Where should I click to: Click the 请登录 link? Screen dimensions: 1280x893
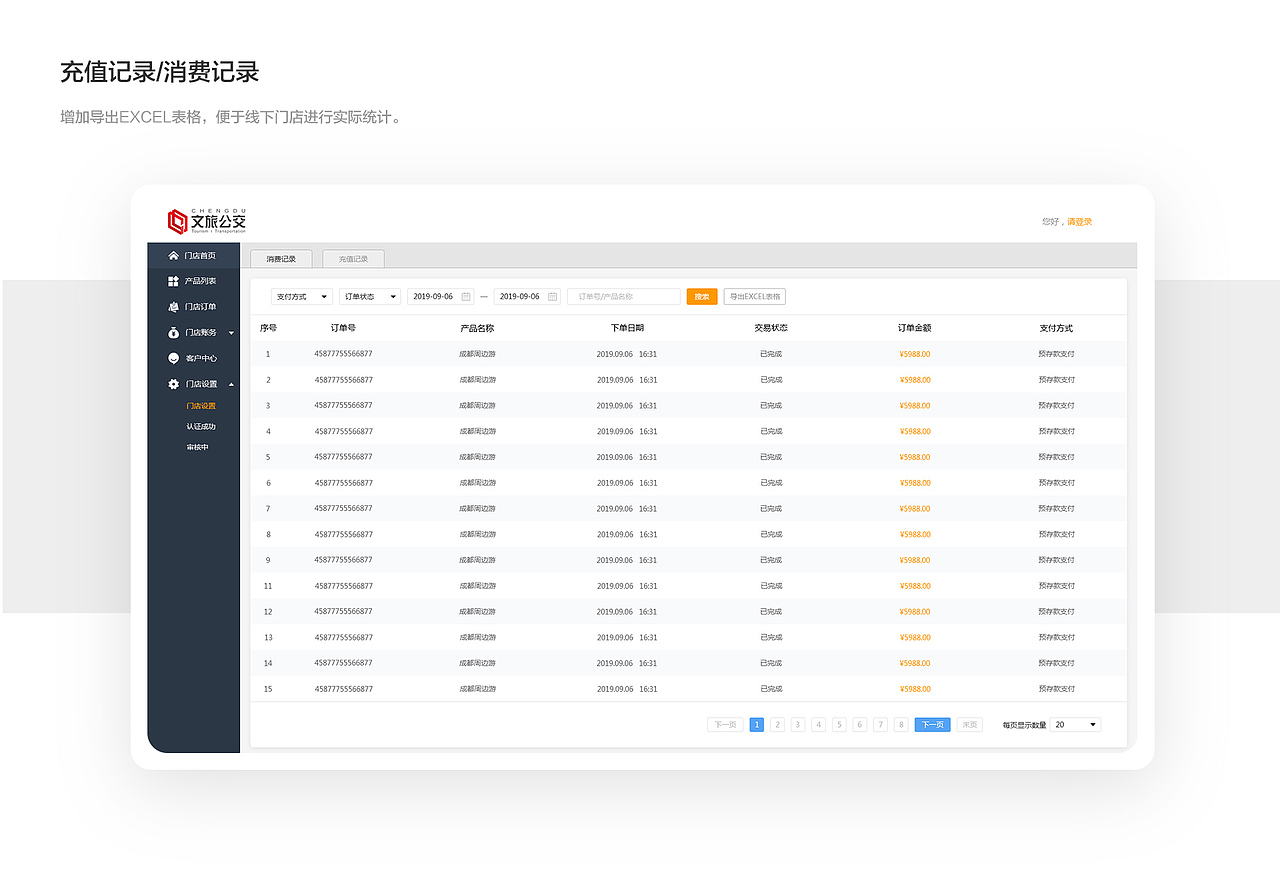pos(1080,222)
